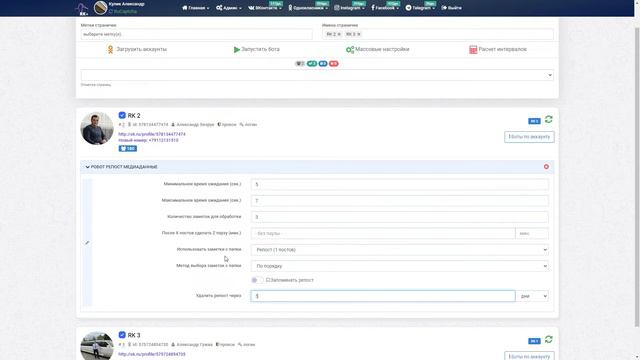This screenshot has width=640, height=360.
Task: Open the Главная menu in the top bar
Action: point(196,8)
